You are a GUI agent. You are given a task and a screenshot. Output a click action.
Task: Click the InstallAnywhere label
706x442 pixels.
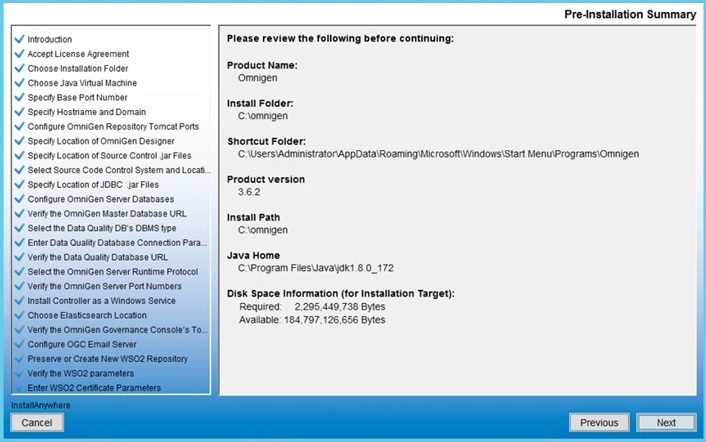(x=41, y=405)
